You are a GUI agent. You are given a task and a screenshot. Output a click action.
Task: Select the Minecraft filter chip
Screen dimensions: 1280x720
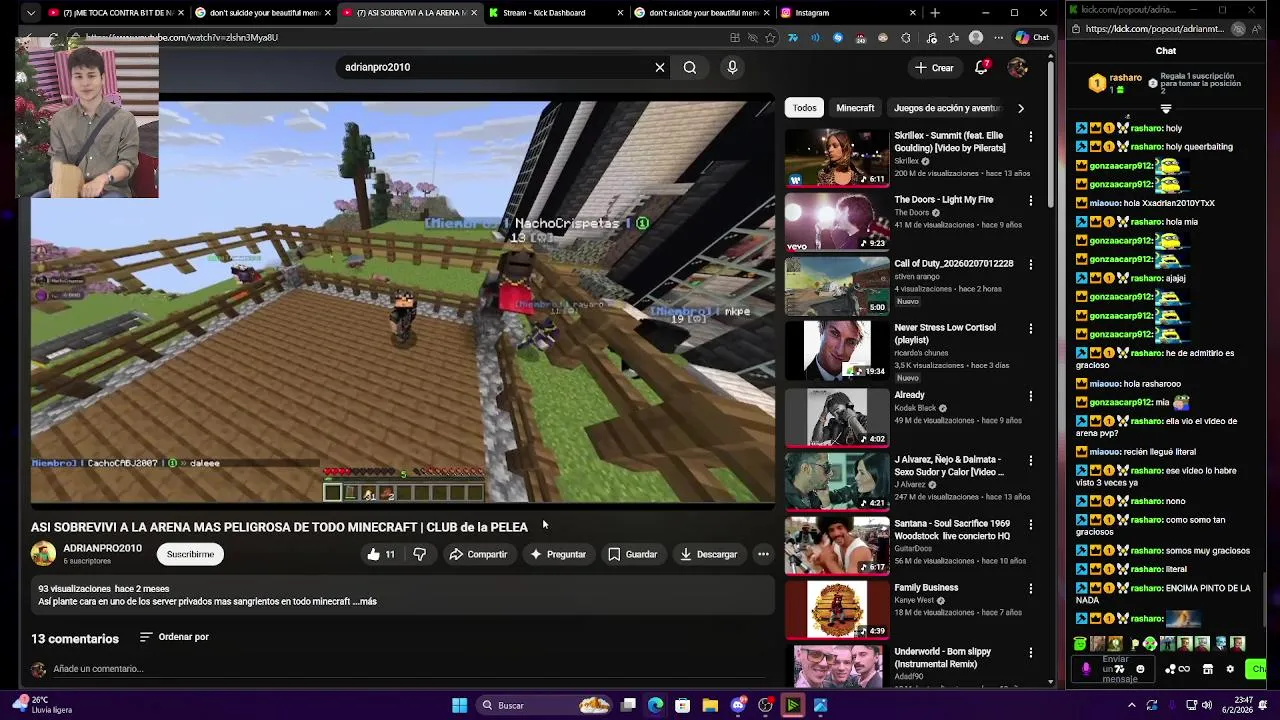pyautogui.click(x=855, y=108)
